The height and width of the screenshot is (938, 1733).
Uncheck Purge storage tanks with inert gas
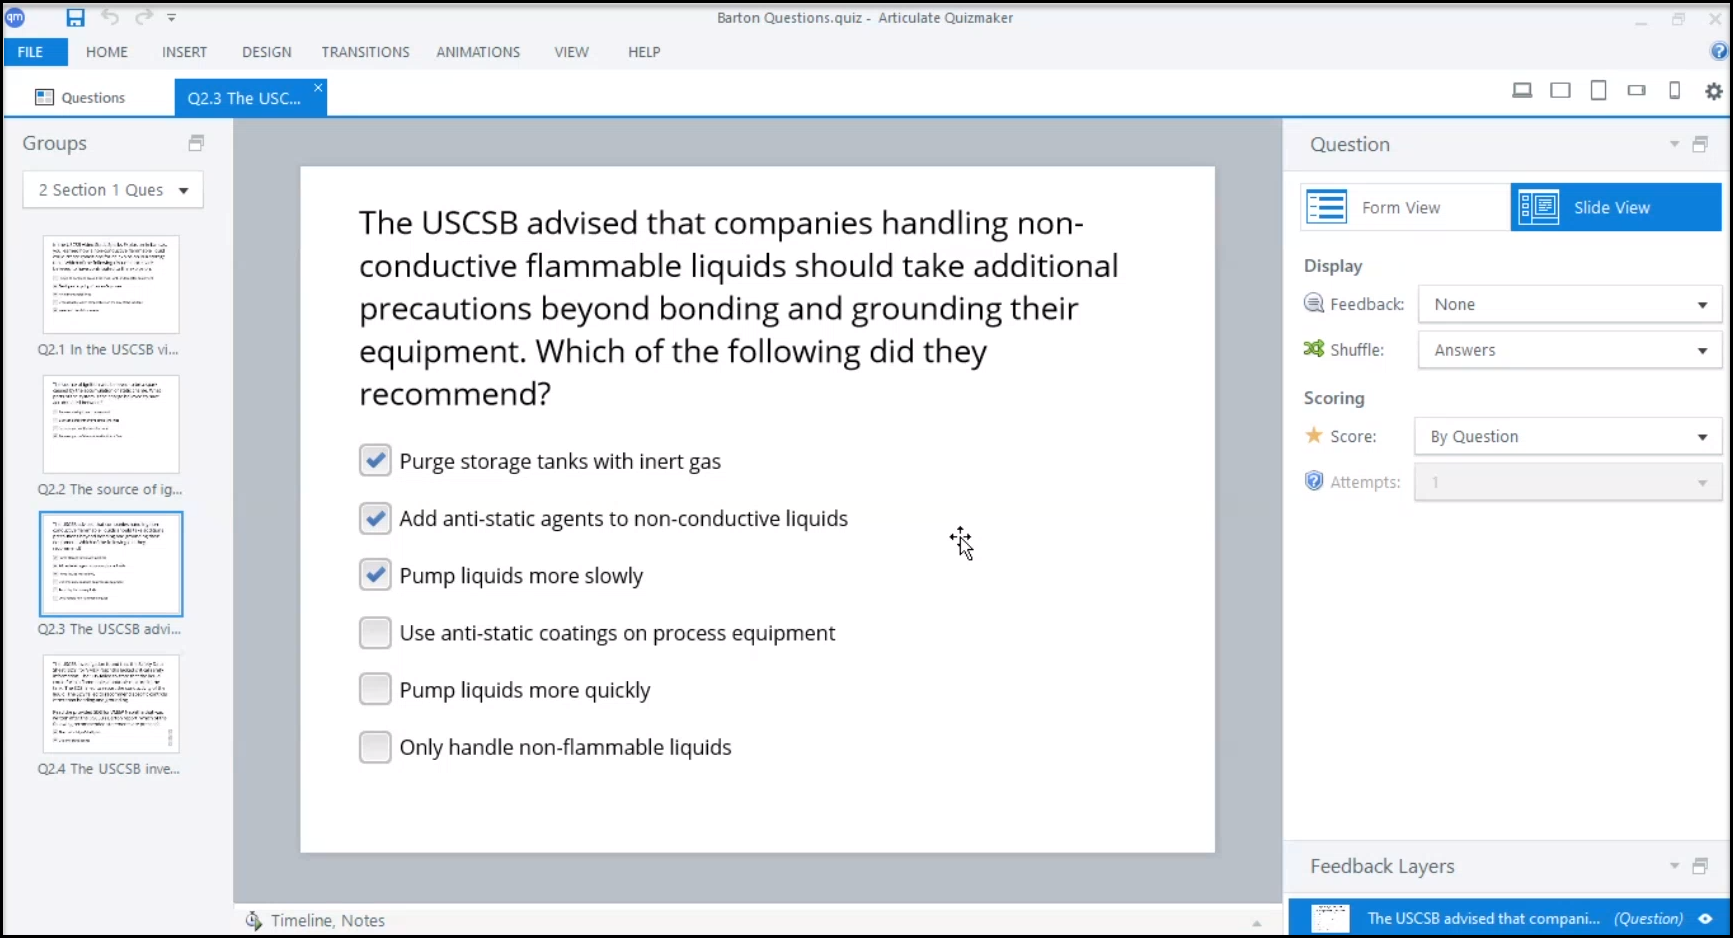[375, 461]
